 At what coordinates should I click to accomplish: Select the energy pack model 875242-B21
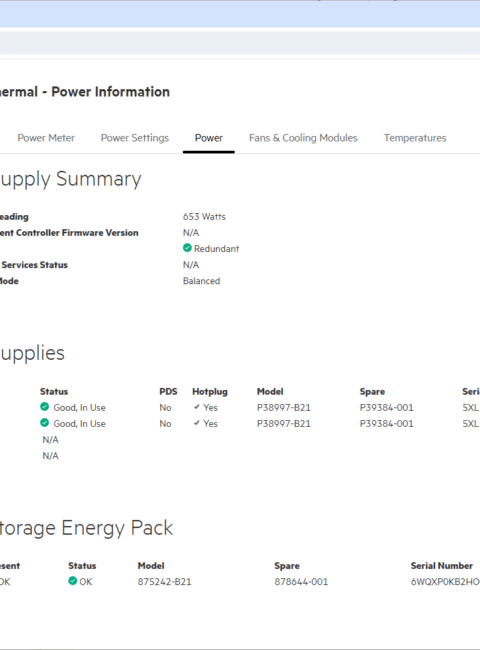pos(165,582)
